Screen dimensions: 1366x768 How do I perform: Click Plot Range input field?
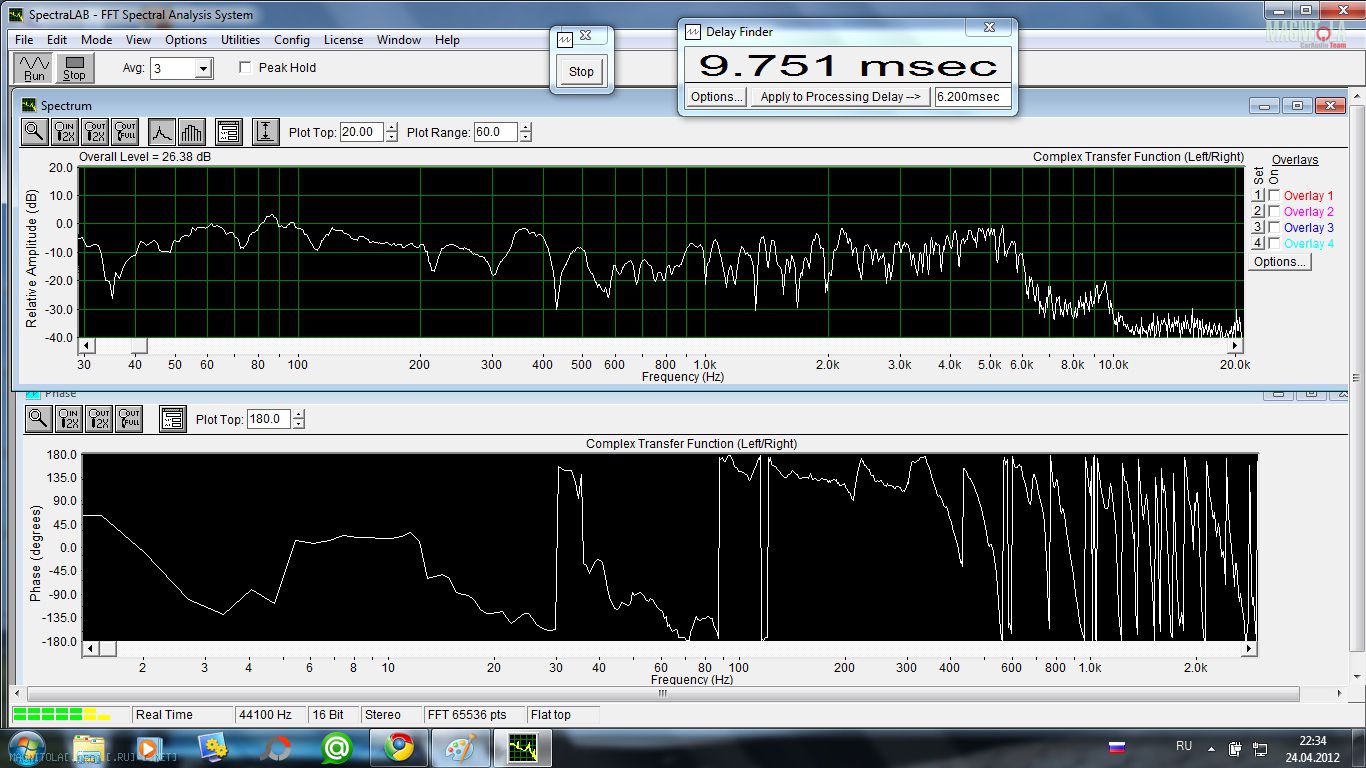[497, 132]
